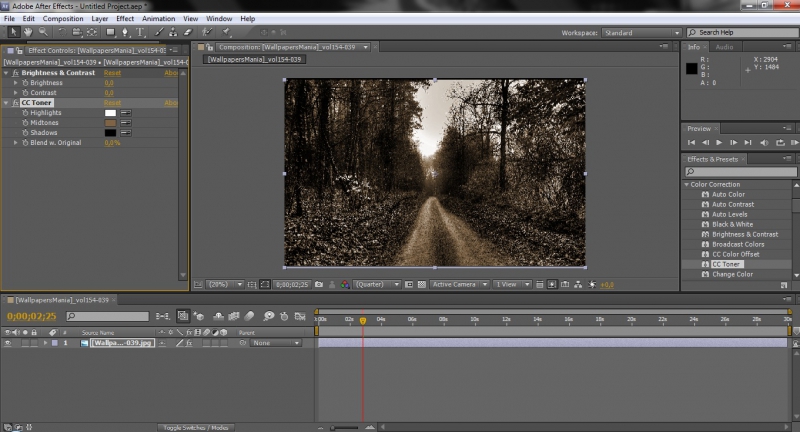
Task: Switch to the Audio tab
Action: pyautogui.click(x=724, y=47)
